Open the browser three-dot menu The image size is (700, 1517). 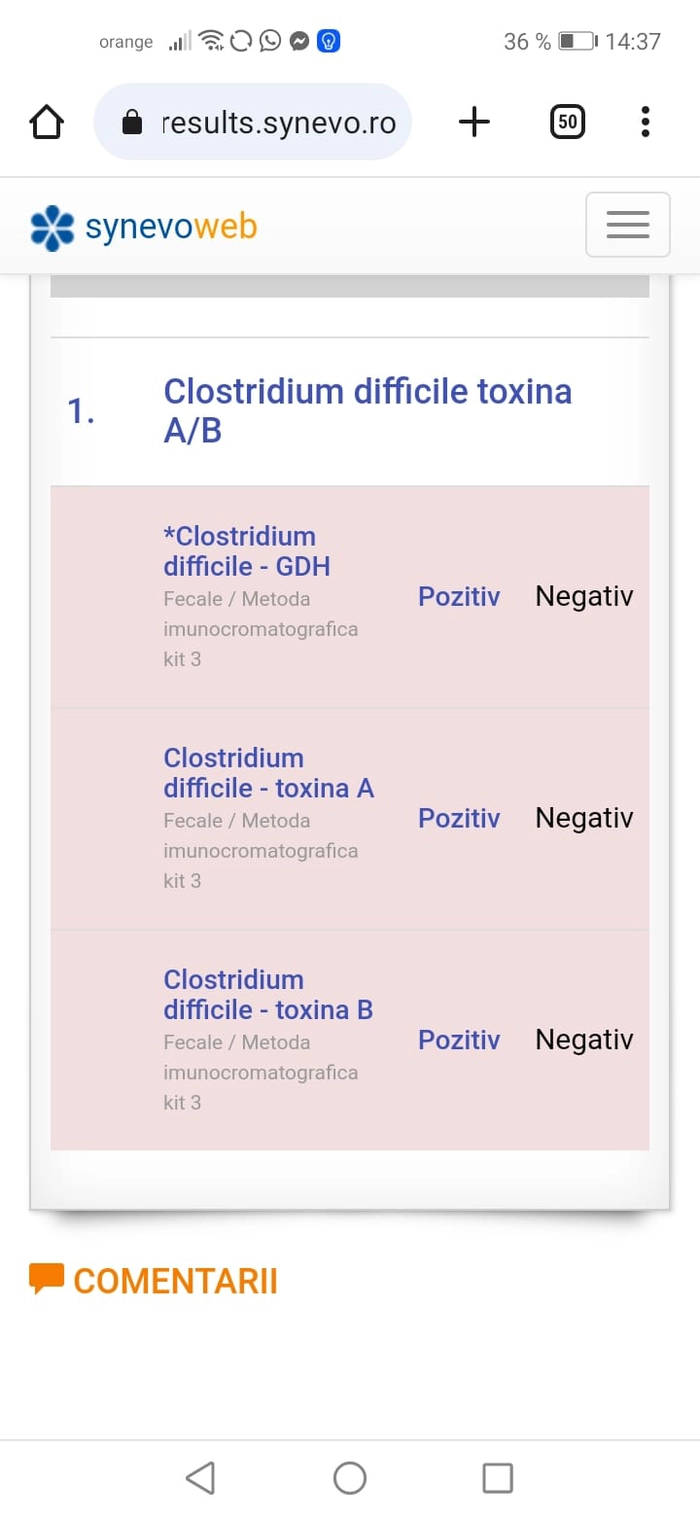(x=645, y=122)
